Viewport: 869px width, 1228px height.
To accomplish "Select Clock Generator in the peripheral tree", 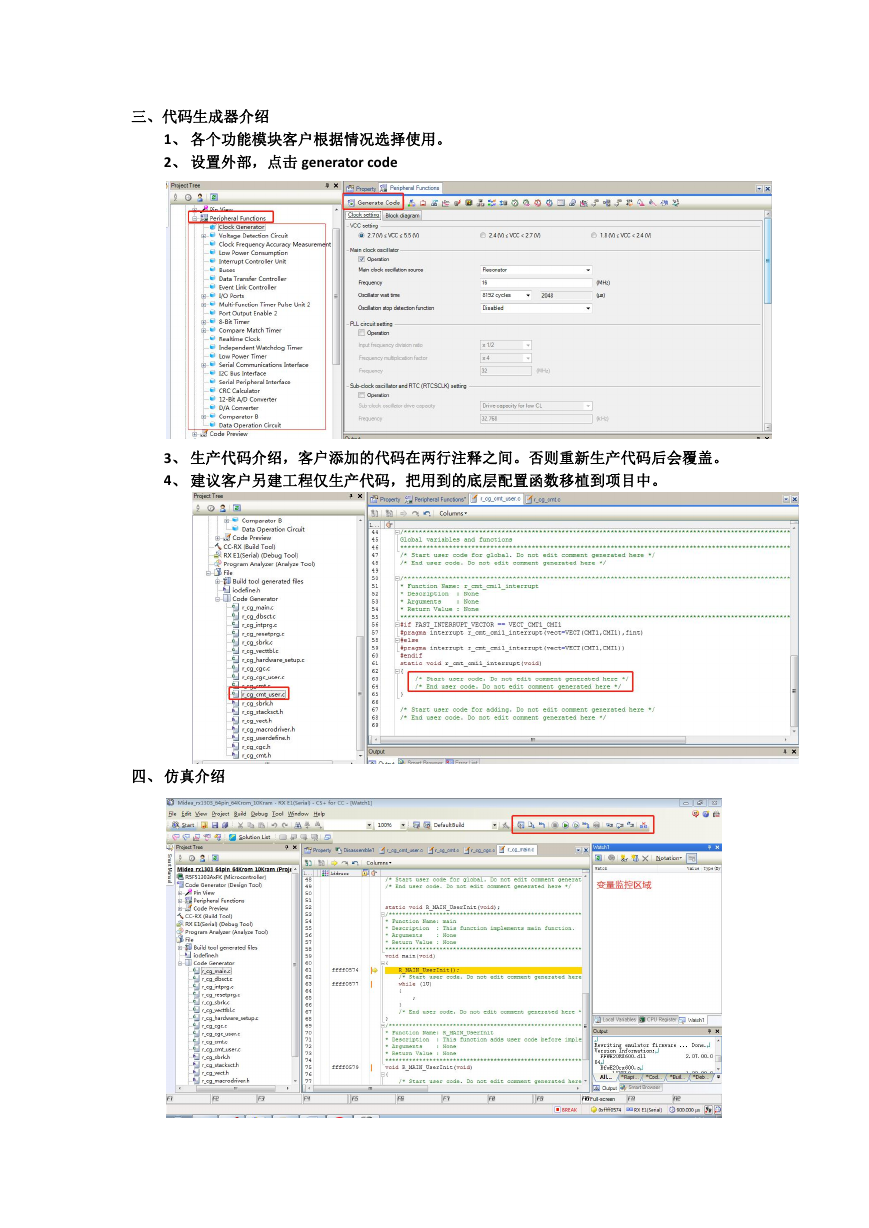I will [242, 227].
